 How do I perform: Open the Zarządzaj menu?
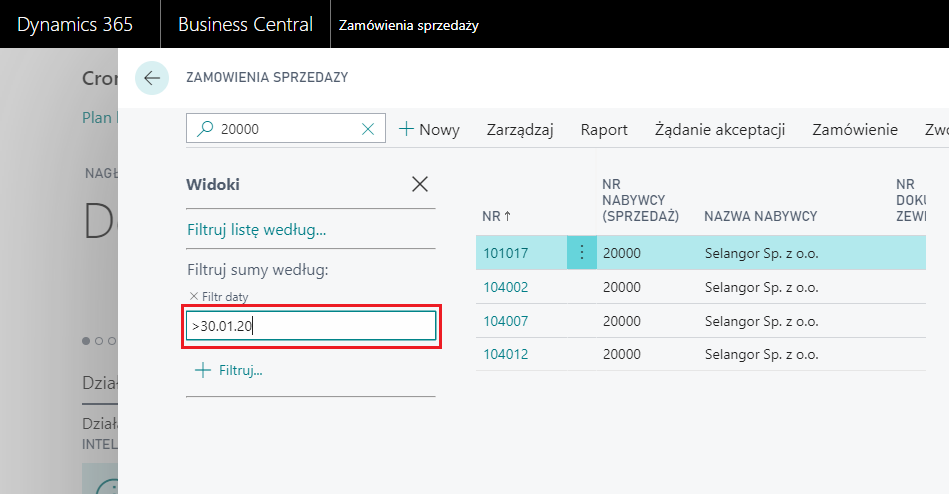click(520, 130)
